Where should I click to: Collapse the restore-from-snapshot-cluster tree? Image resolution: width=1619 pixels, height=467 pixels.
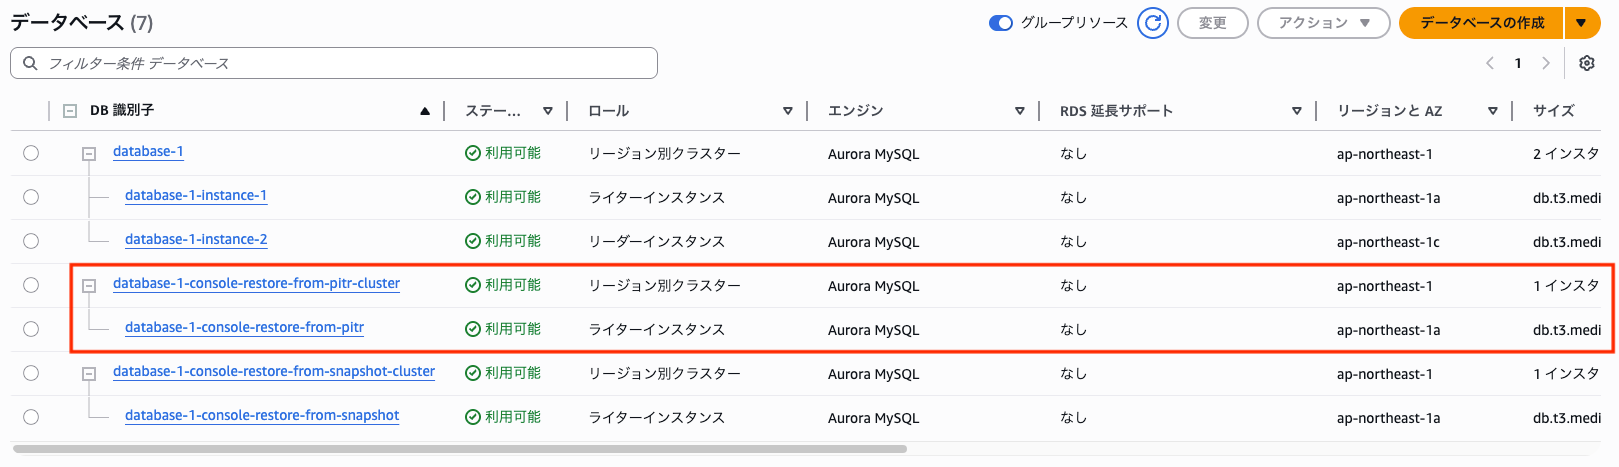pyautogui.click(x=89, y=374)
